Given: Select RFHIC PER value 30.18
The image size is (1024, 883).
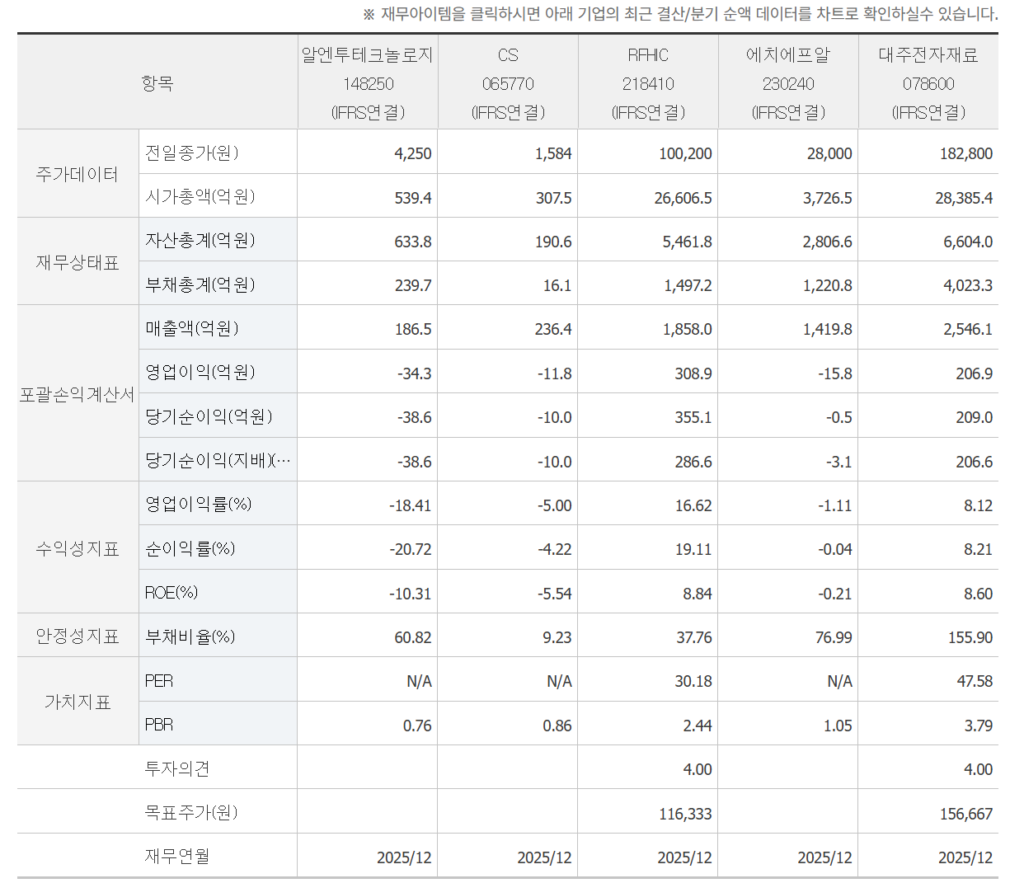Looking at the screenshot, I should tap(693, 681).
